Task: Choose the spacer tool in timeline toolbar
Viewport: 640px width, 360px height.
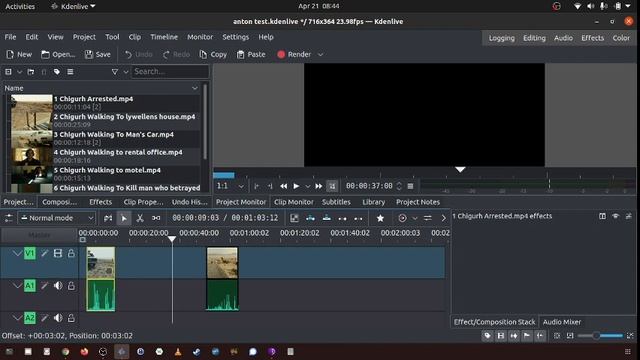Action: click(x=156, y=218)
